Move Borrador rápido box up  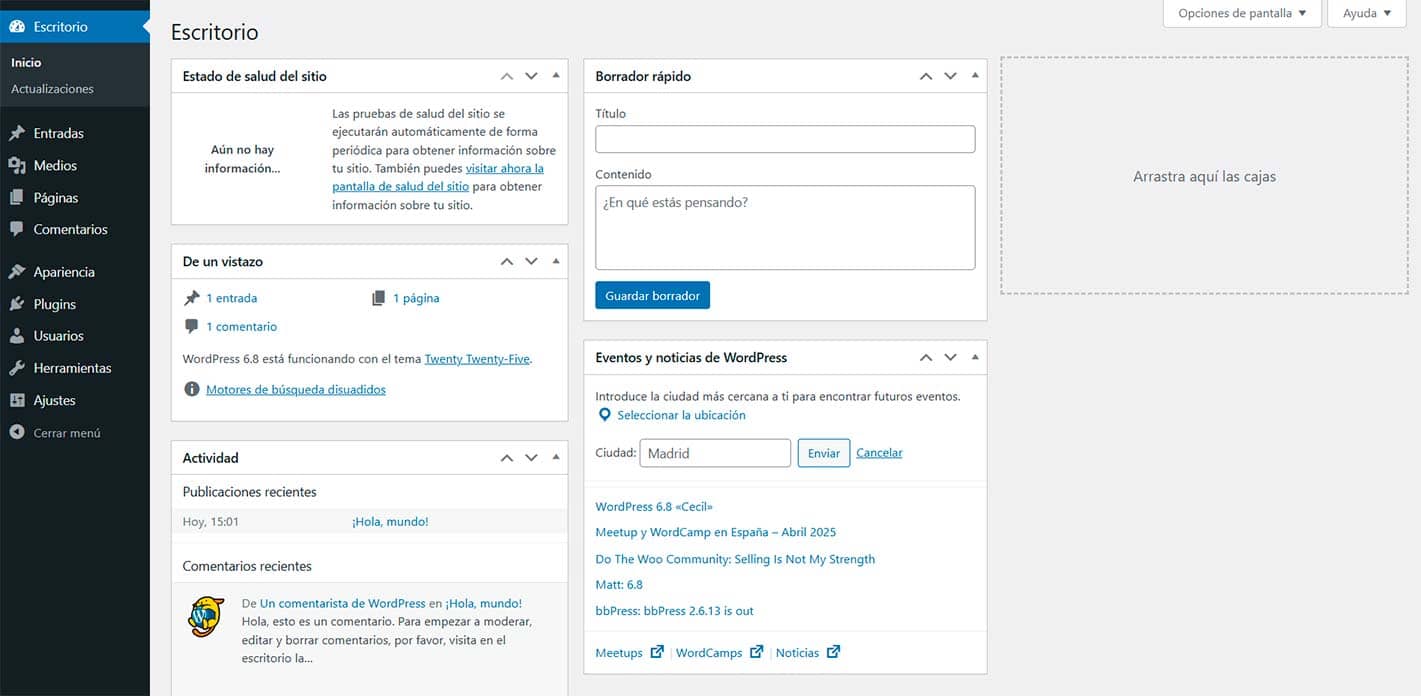[x=926, y=76]
